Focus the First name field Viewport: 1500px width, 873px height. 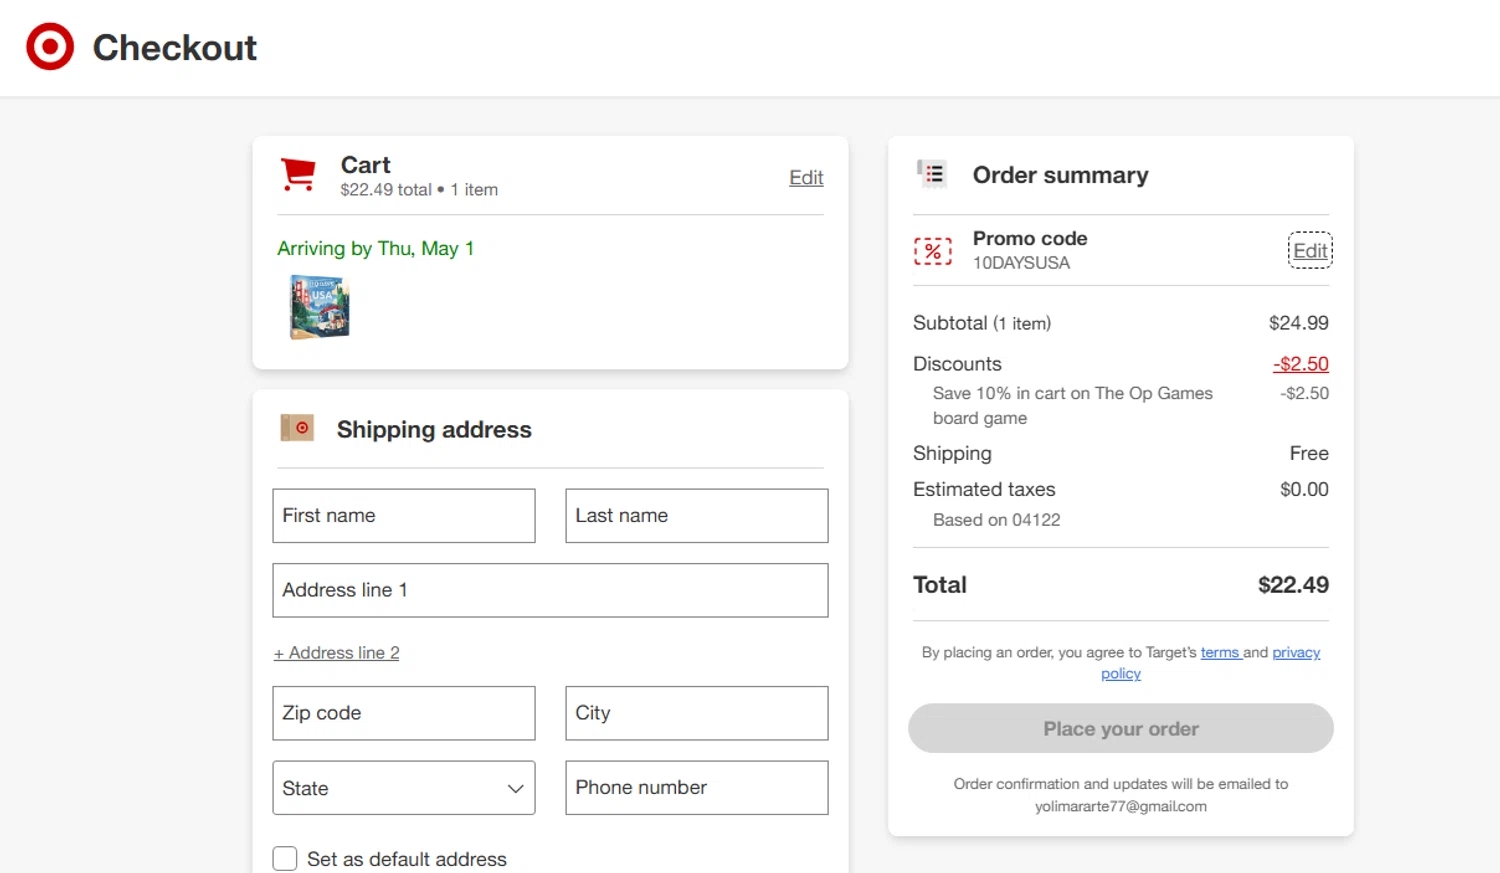403,516
